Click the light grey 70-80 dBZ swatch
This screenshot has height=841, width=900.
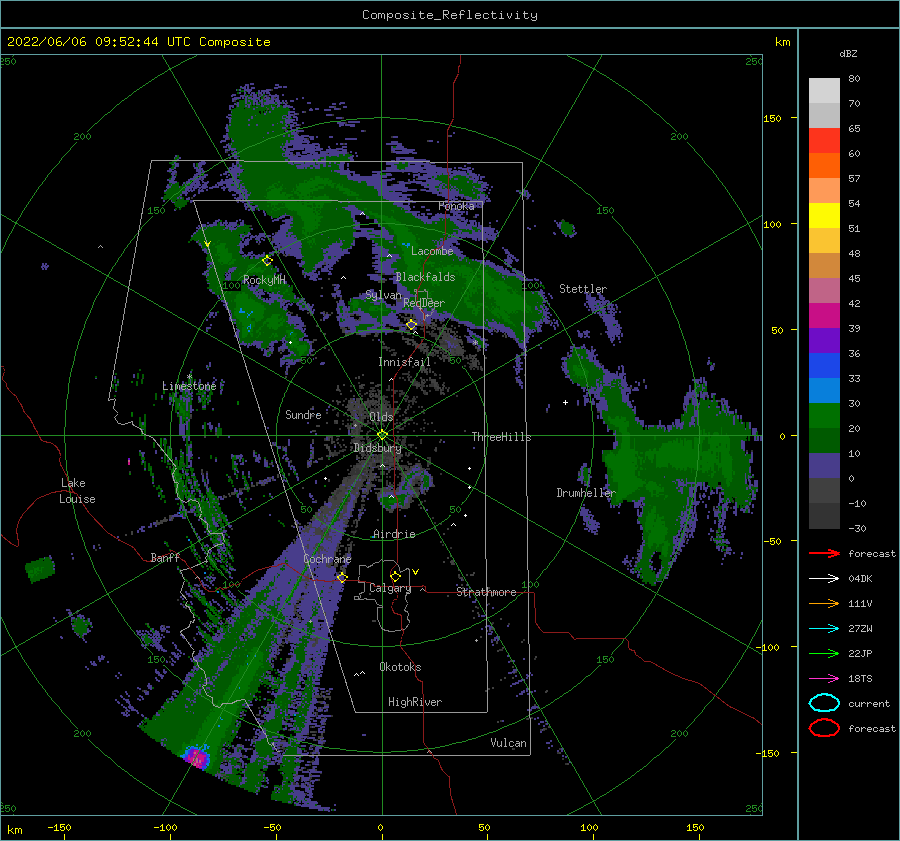pyautogui.click(x=824, y=91)
